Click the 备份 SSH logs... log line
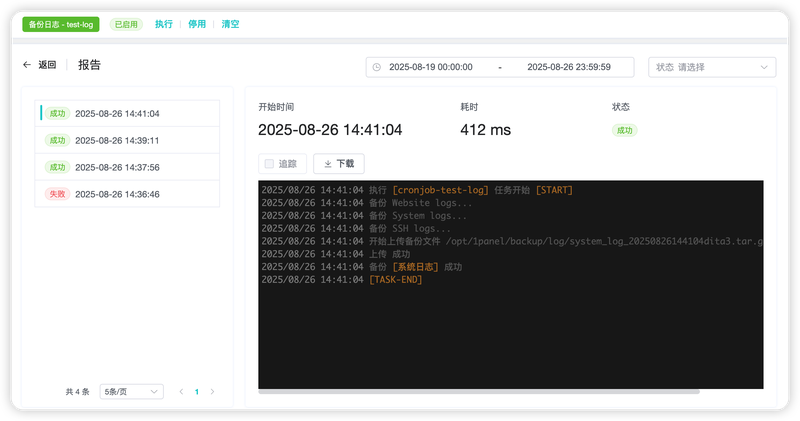 (x=356, y=229)
